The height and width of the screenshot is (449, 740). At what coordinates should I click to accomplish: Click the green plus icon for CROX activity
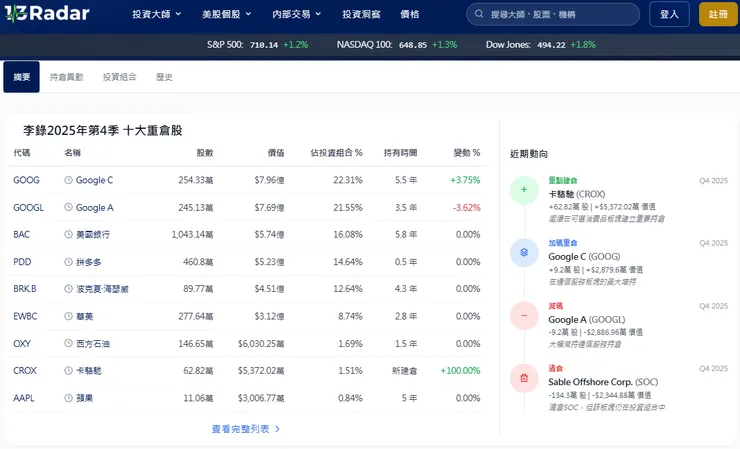[524, 190]
